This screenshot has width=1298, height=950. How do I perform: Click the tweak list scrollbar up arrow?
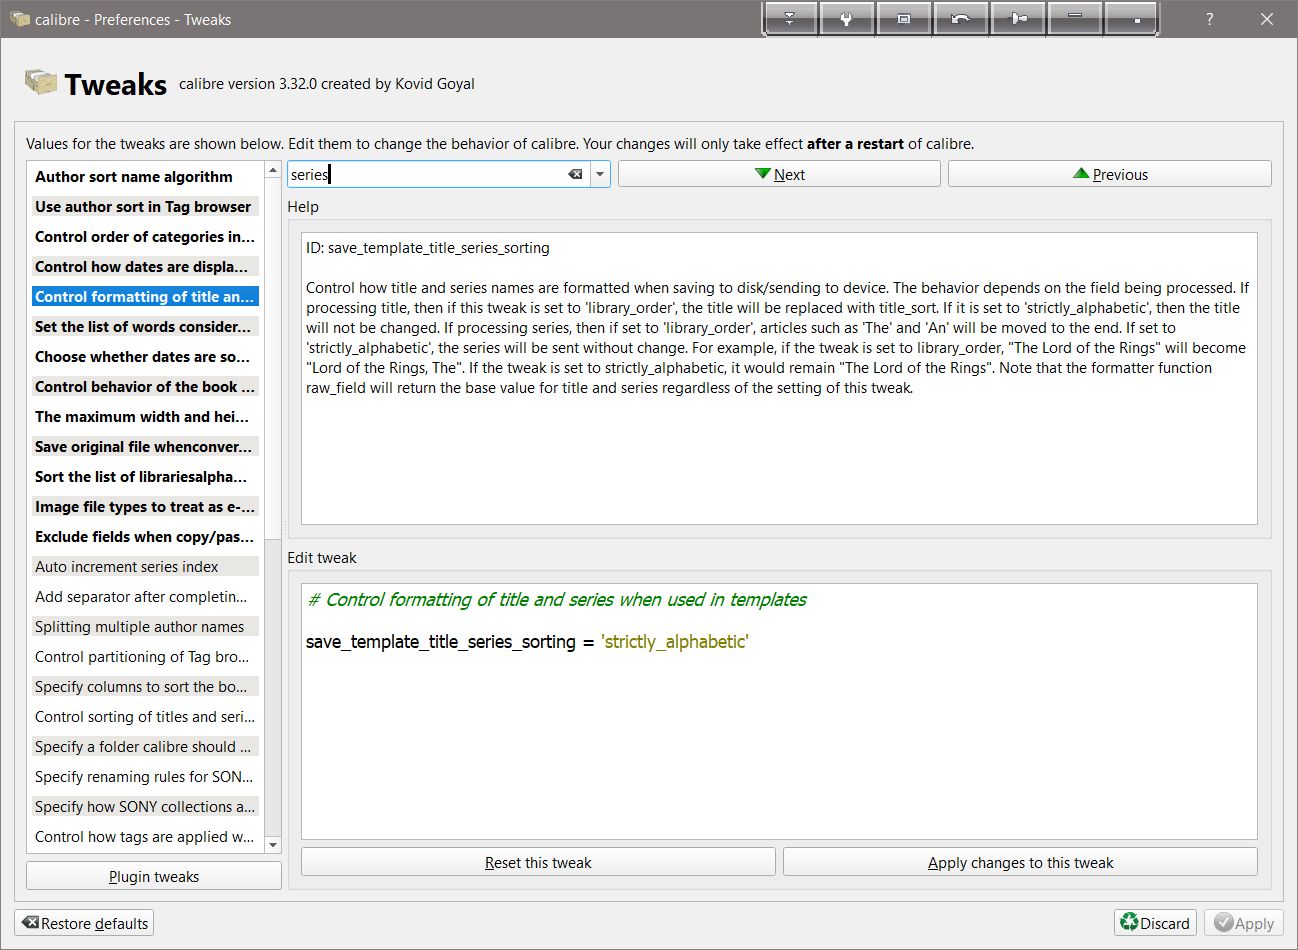(x=273, y=171)
